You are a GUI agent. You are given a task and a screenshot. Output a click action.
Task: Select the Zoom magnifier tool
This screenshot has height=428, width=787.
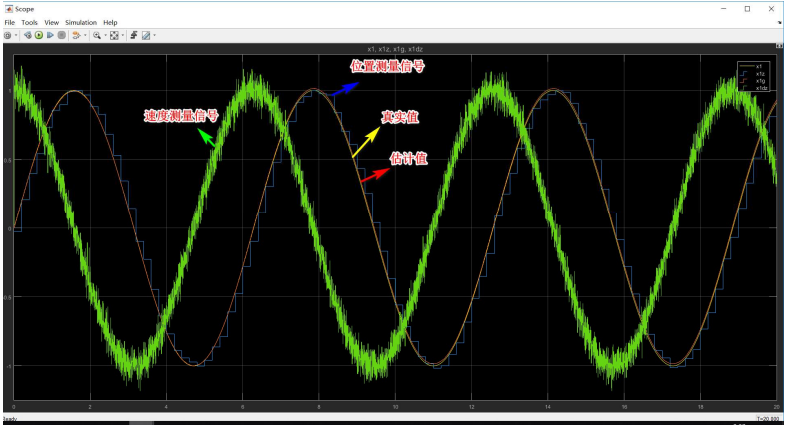[x=96, y=35]
